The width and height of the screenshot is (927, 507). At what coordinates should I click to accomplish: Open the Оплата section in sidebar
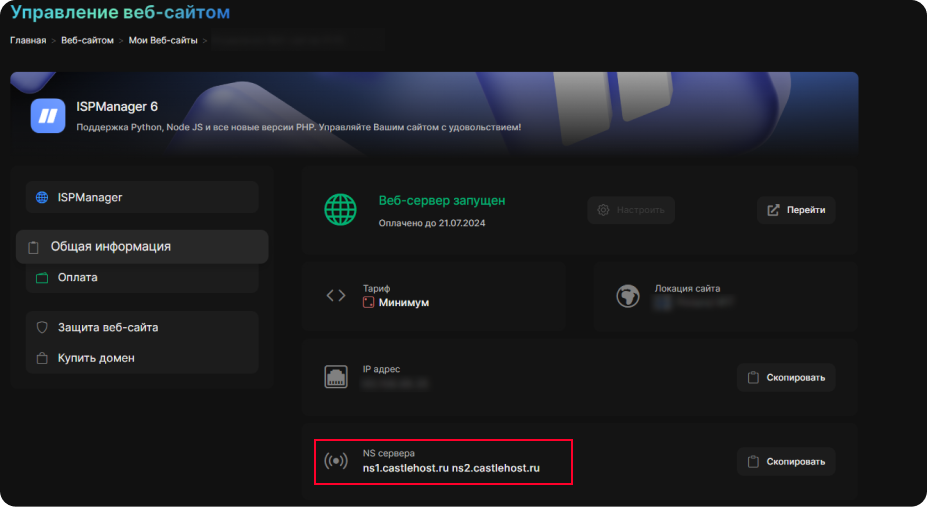[x=78, y=277]
